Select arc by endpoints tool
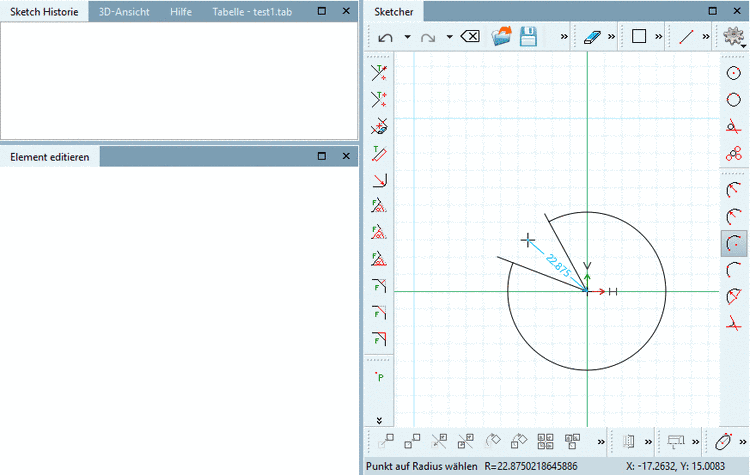The image size is (750, 475). pyautogui.click(x=734, y=270)
